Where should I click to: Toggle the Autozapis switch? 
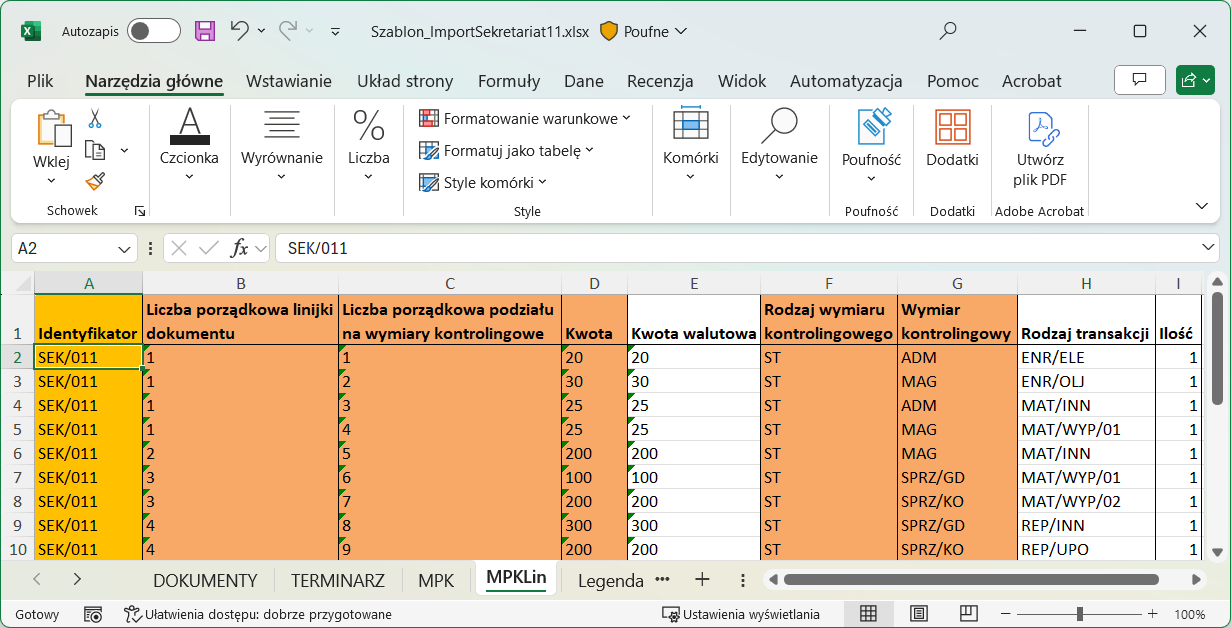coord(153,31)
